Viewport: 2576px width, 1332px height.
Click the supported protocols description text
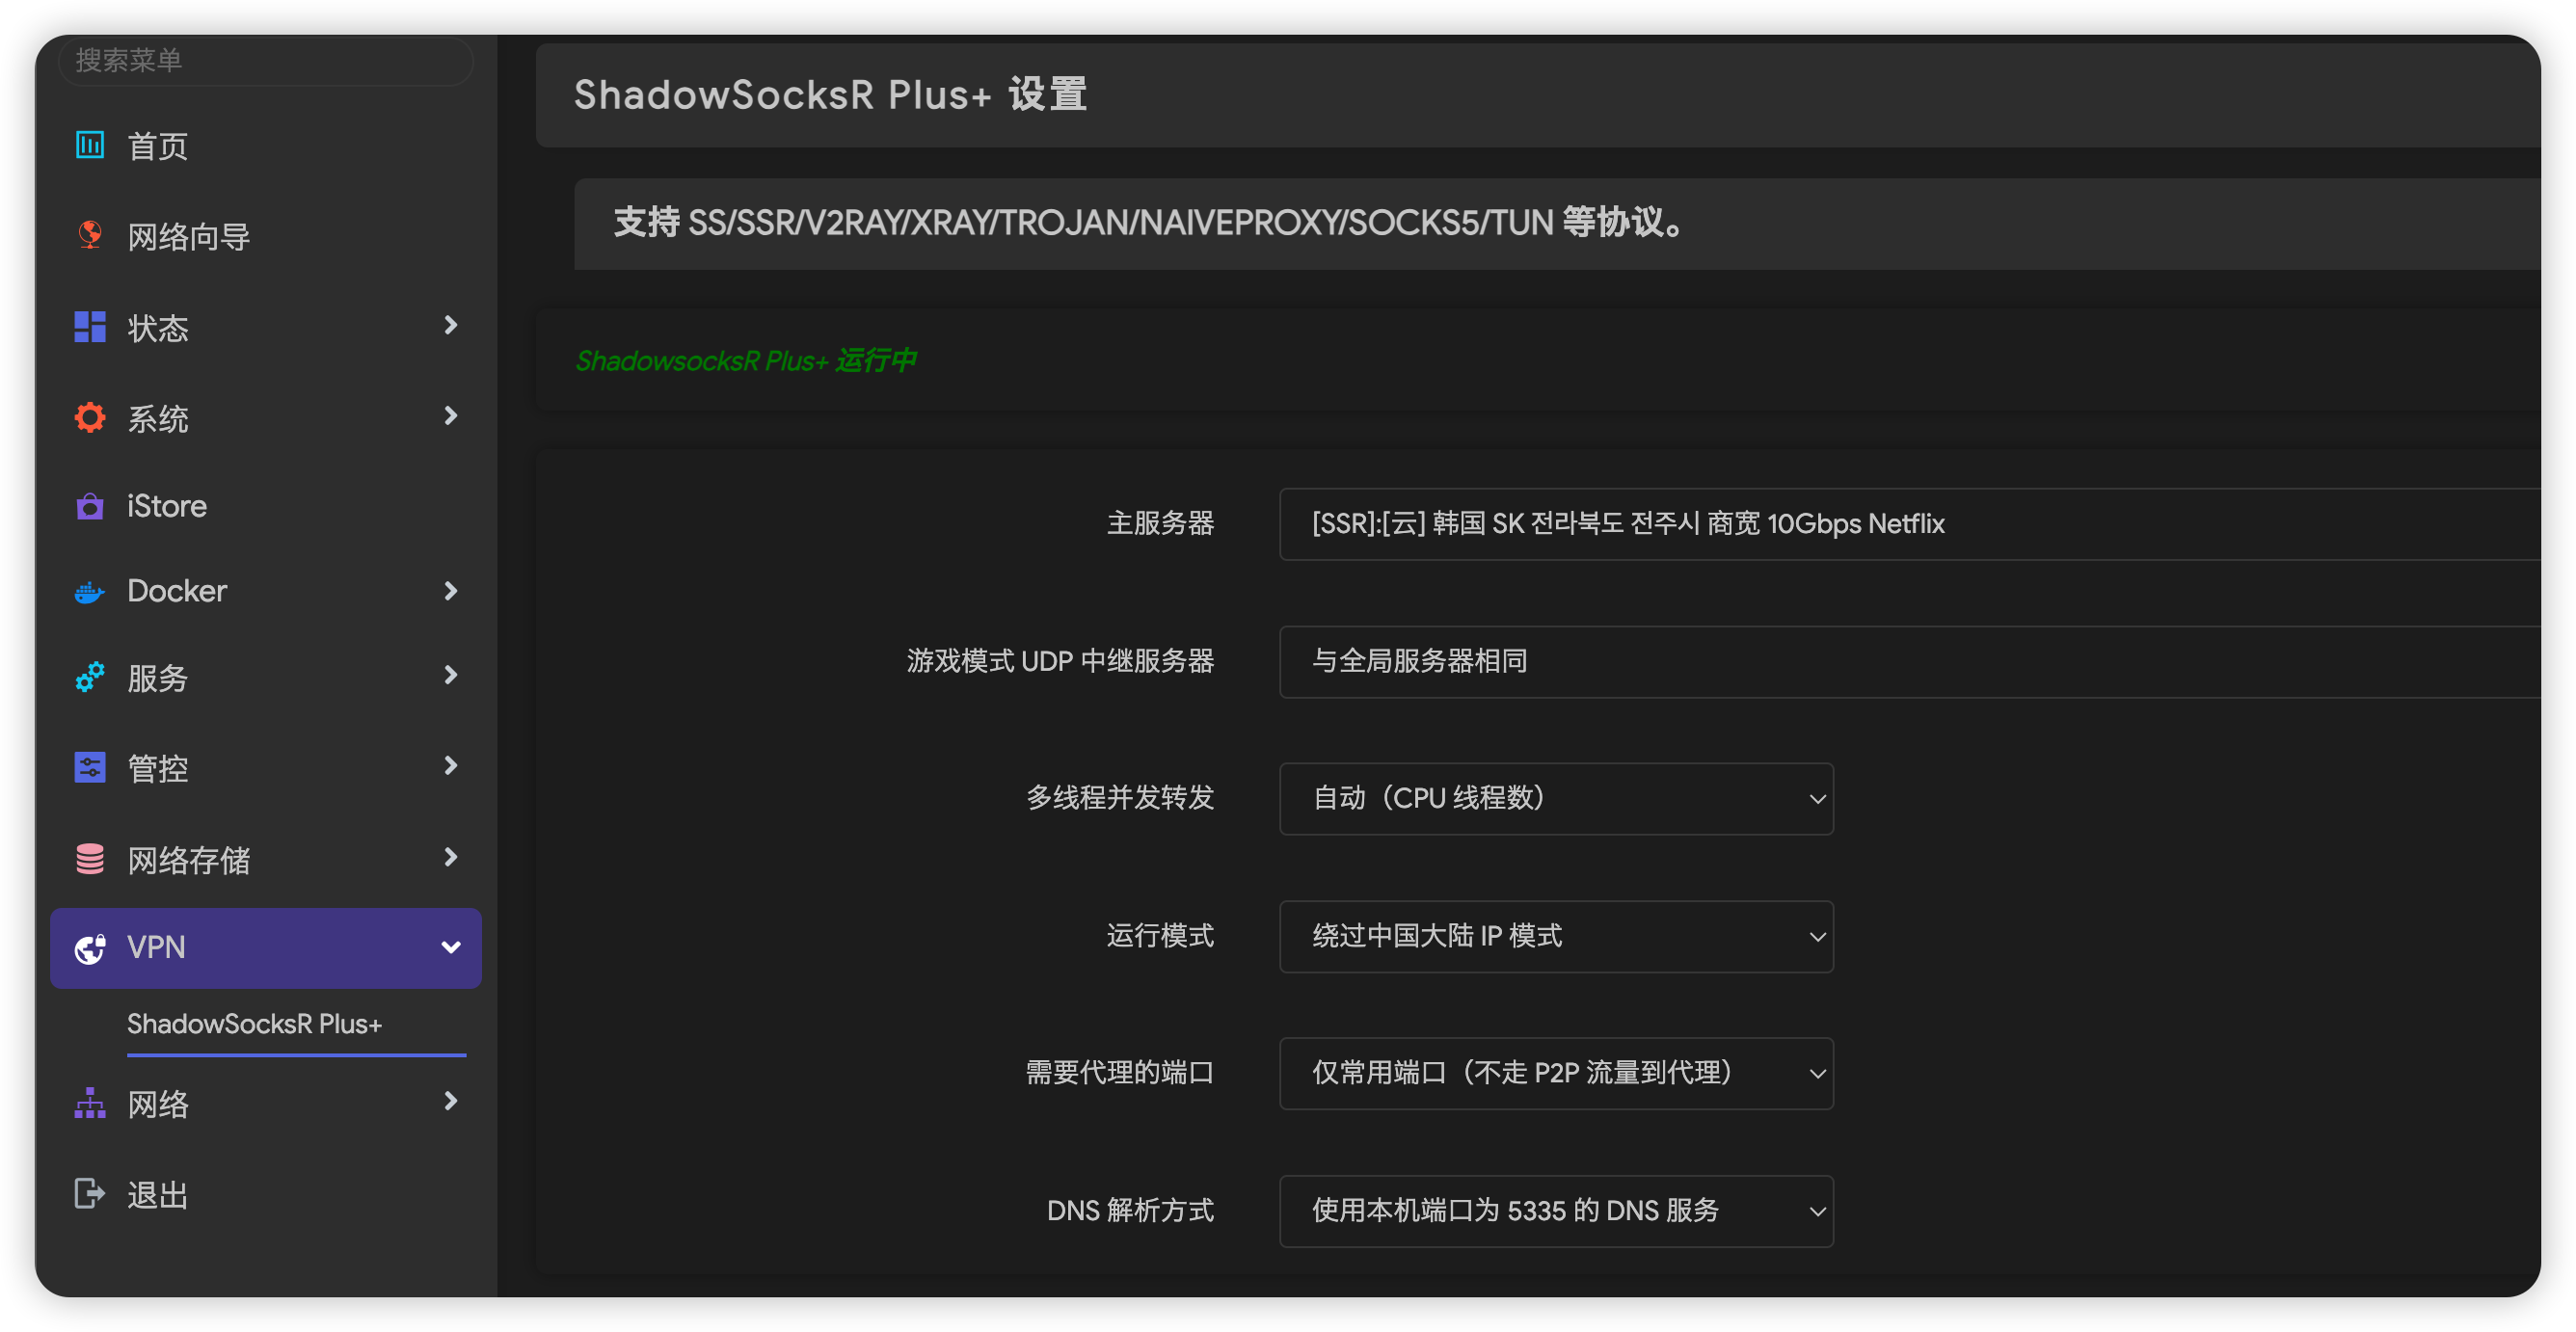tap(1149, 222)
